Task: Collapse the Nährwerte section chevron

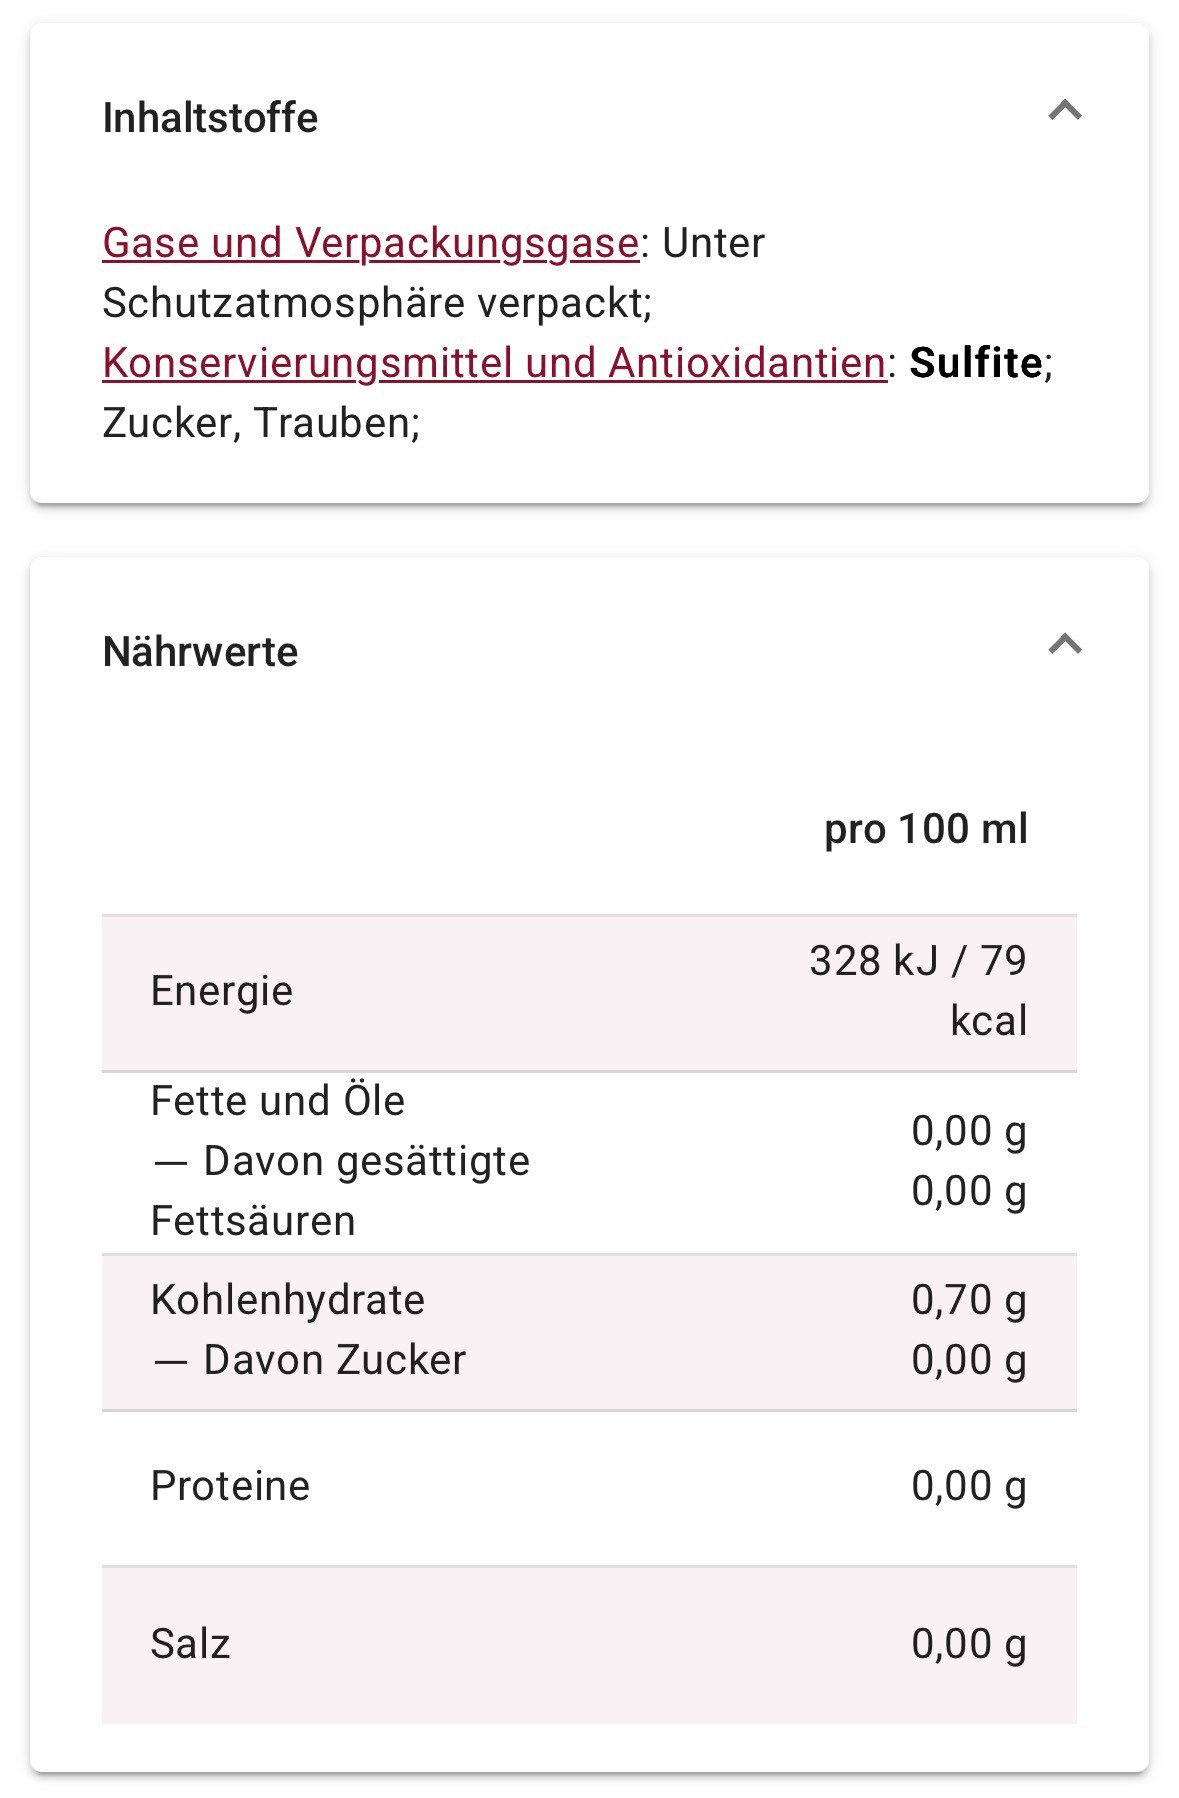Action: click(1065, 645)
